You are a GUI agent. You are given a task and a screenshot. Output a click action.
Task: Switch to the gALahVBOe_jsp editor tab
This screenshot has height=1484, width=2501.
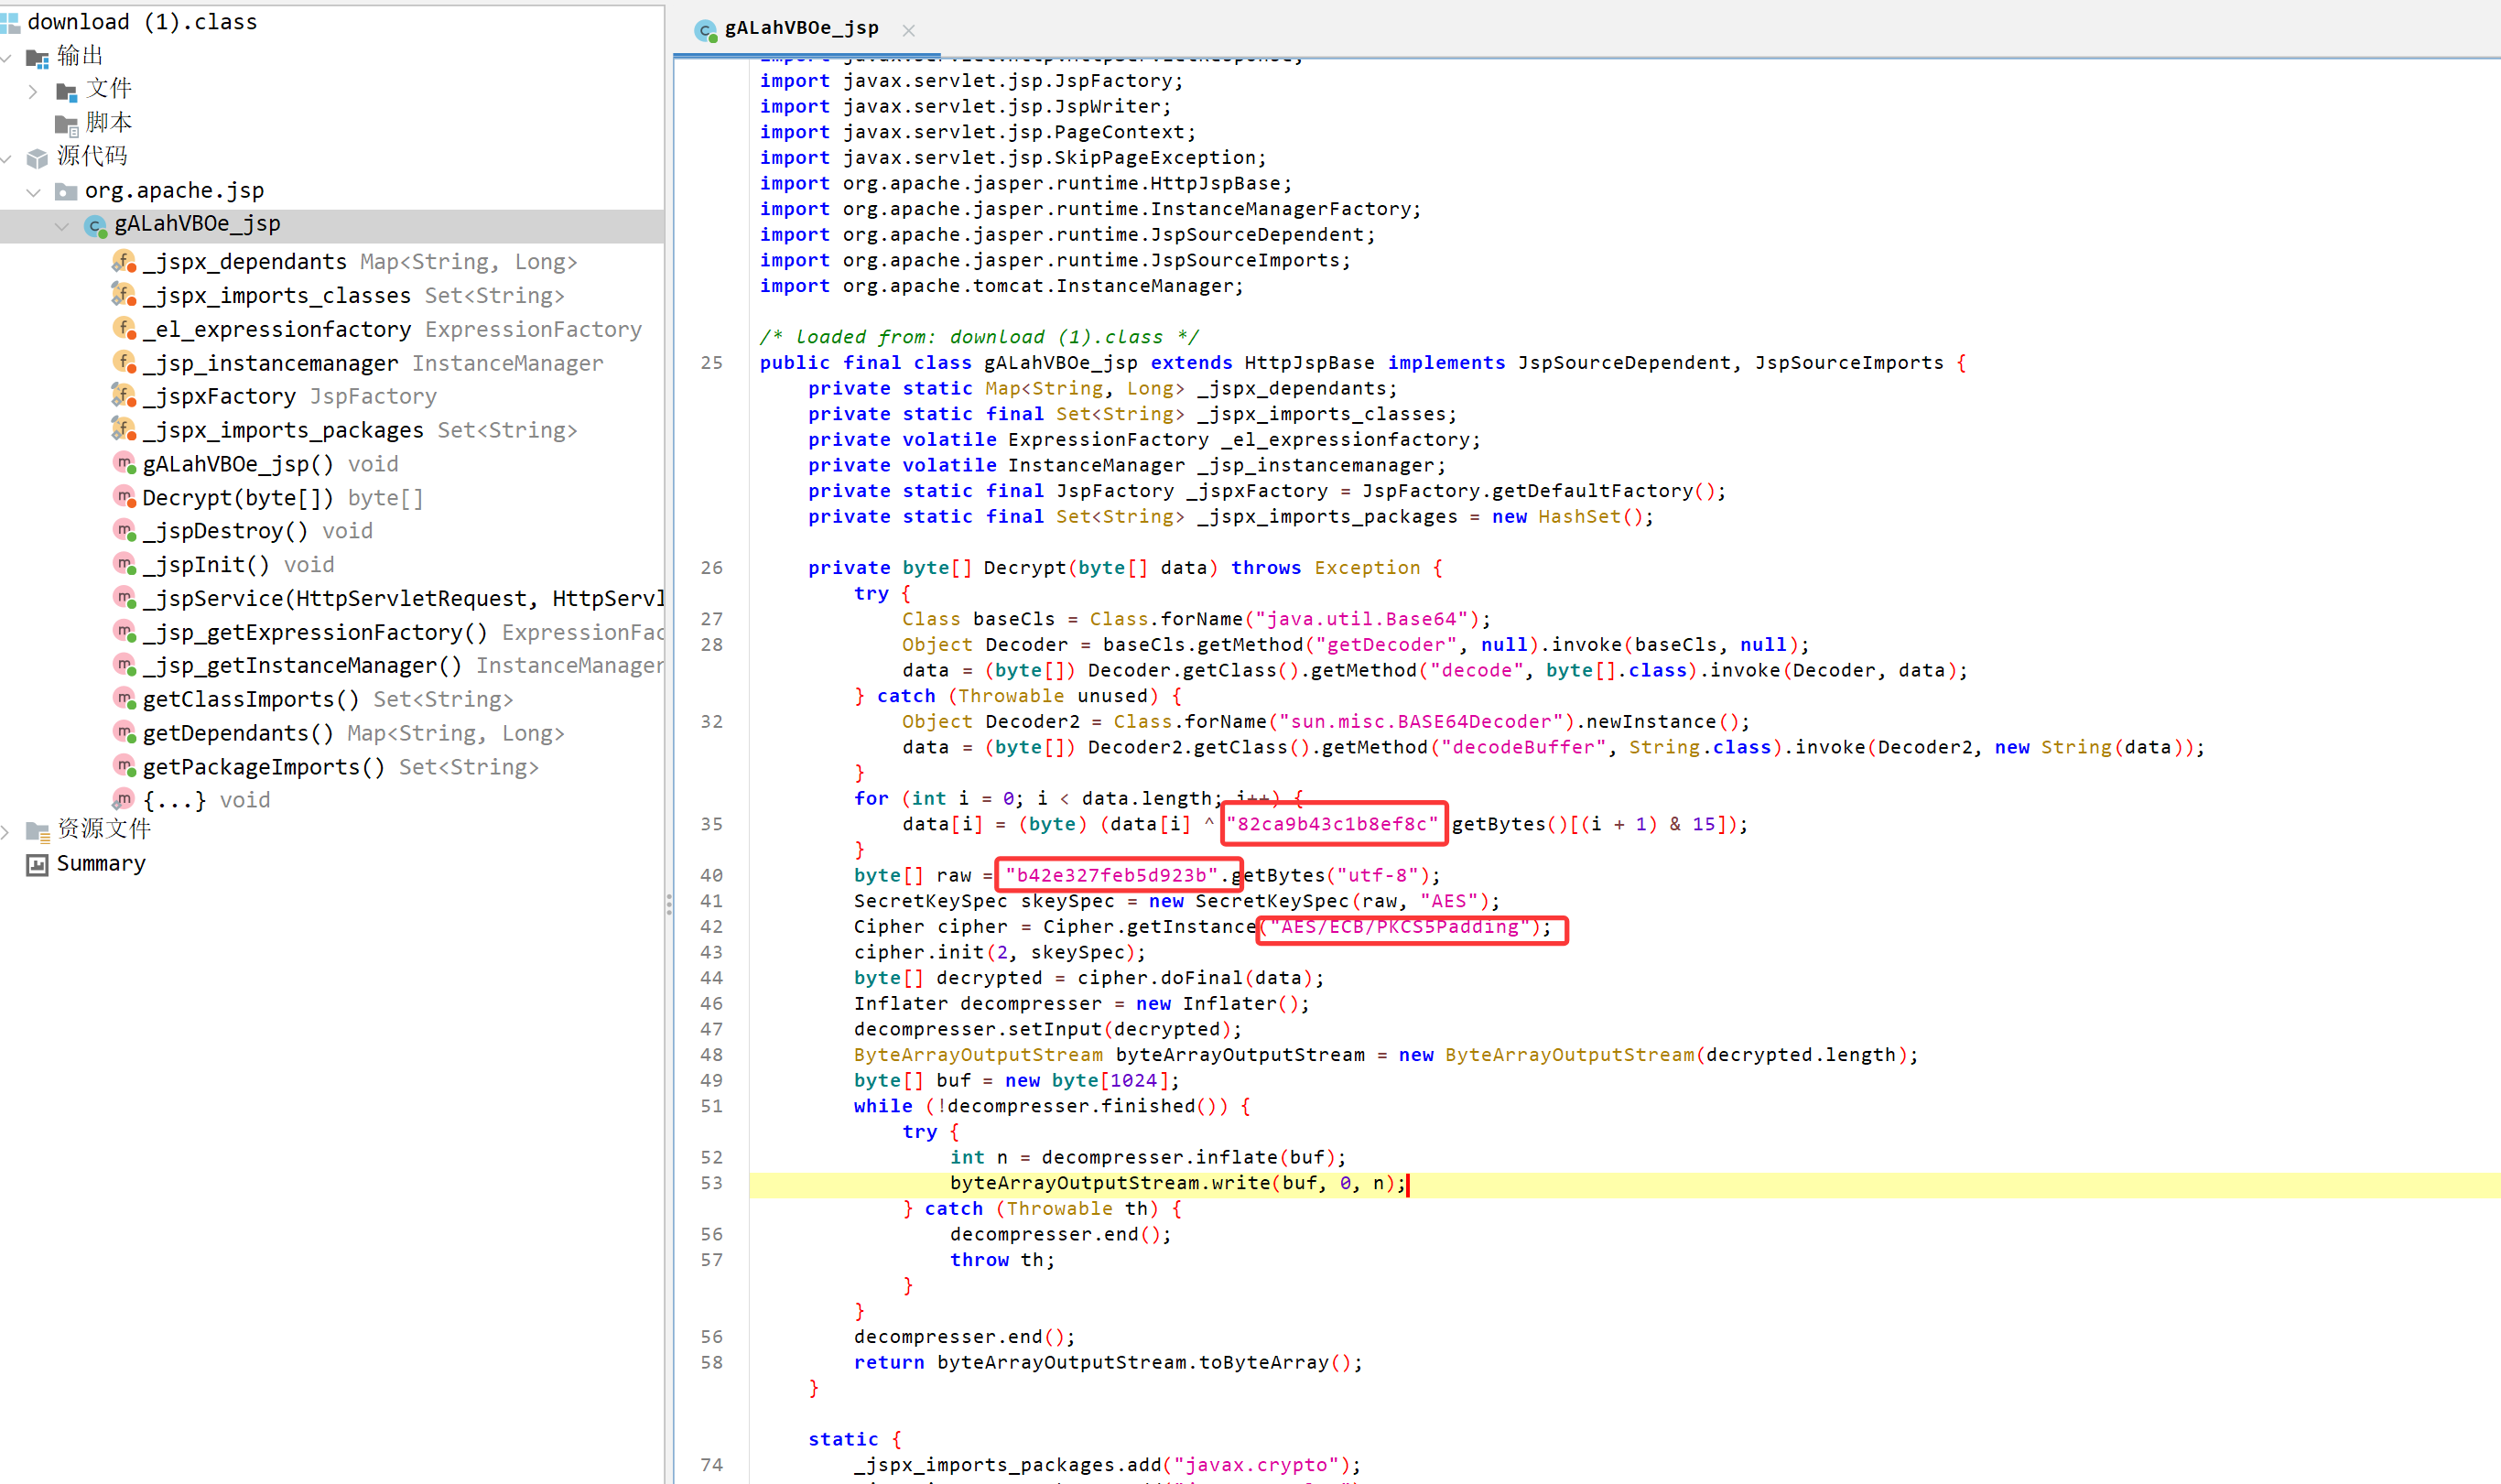tap(800, 29)
